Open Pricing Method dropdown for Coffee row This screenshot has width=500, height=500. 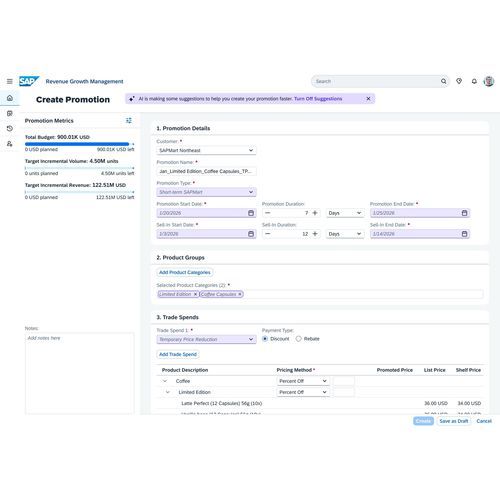tap(303, 381)
